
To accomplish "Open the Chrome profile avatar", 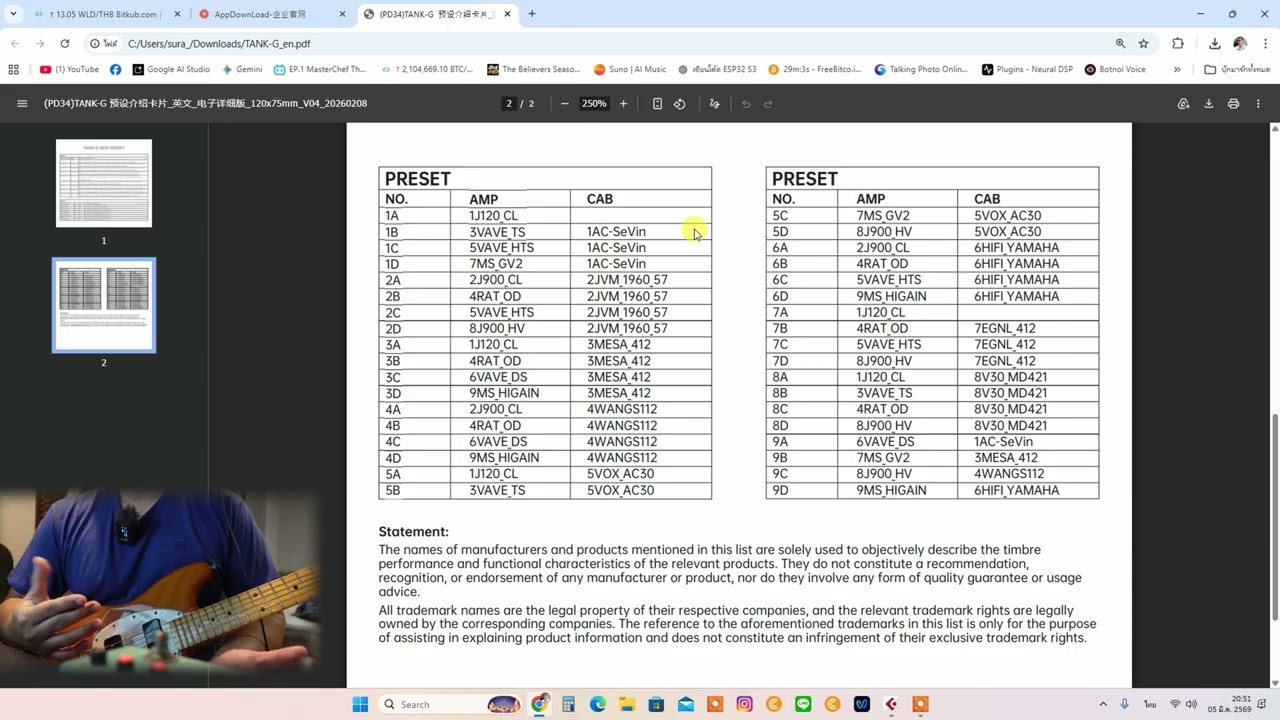I will (1240, 44).
